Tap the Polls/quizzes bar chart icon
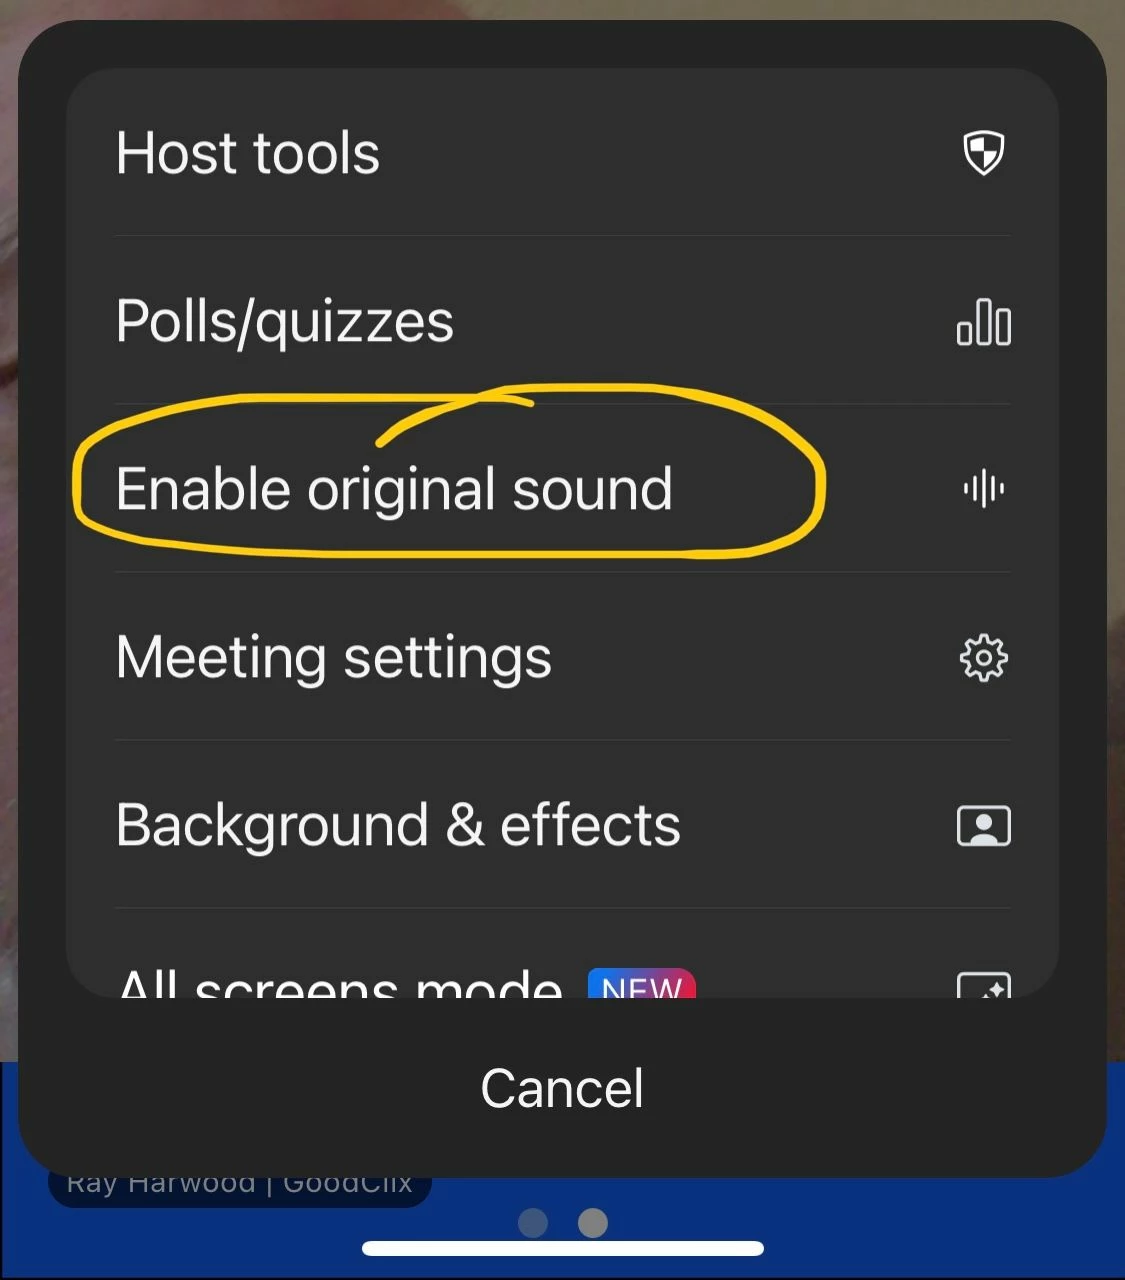This screenshot has width=1125, height=1280. pos(984,322)
